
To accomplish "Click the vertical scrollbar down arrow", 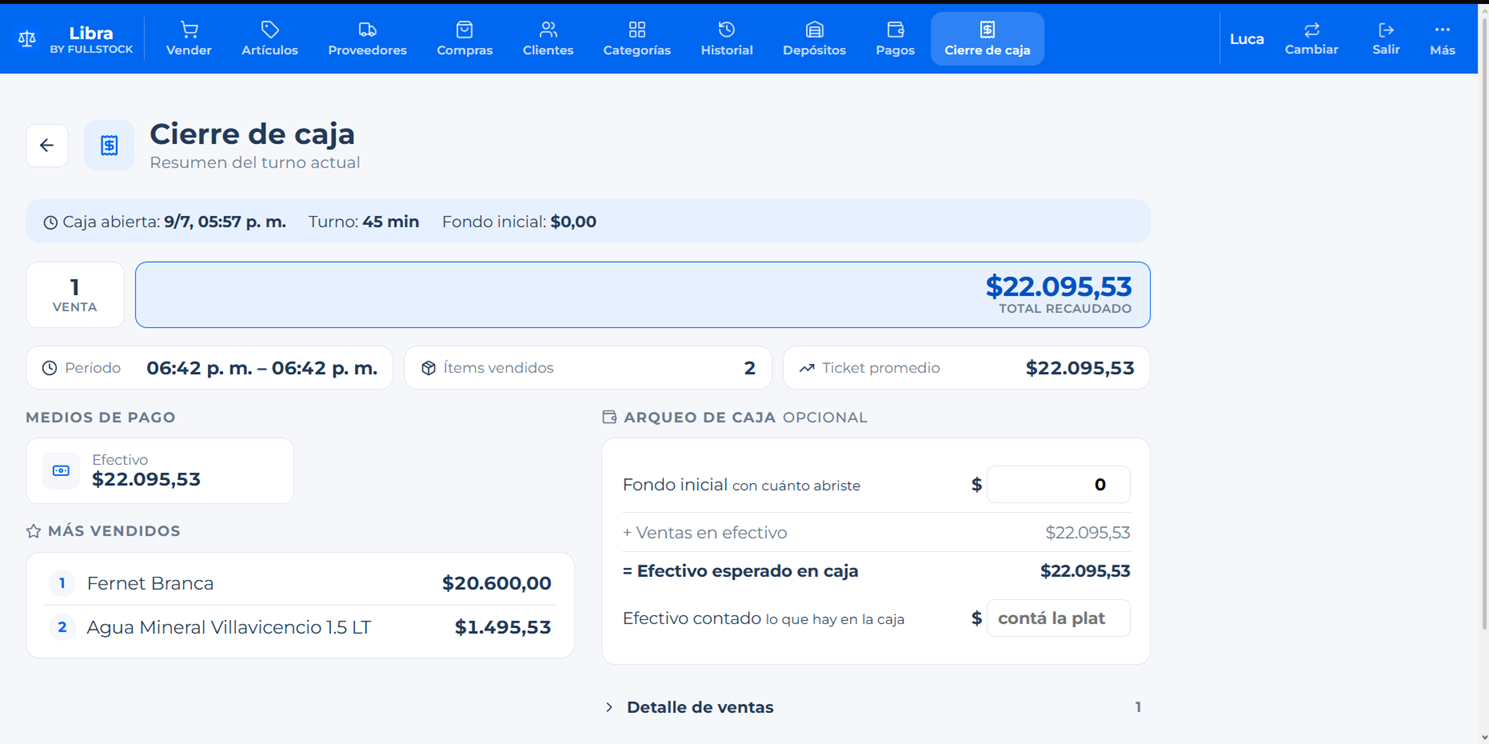I will coord(1483,737).
